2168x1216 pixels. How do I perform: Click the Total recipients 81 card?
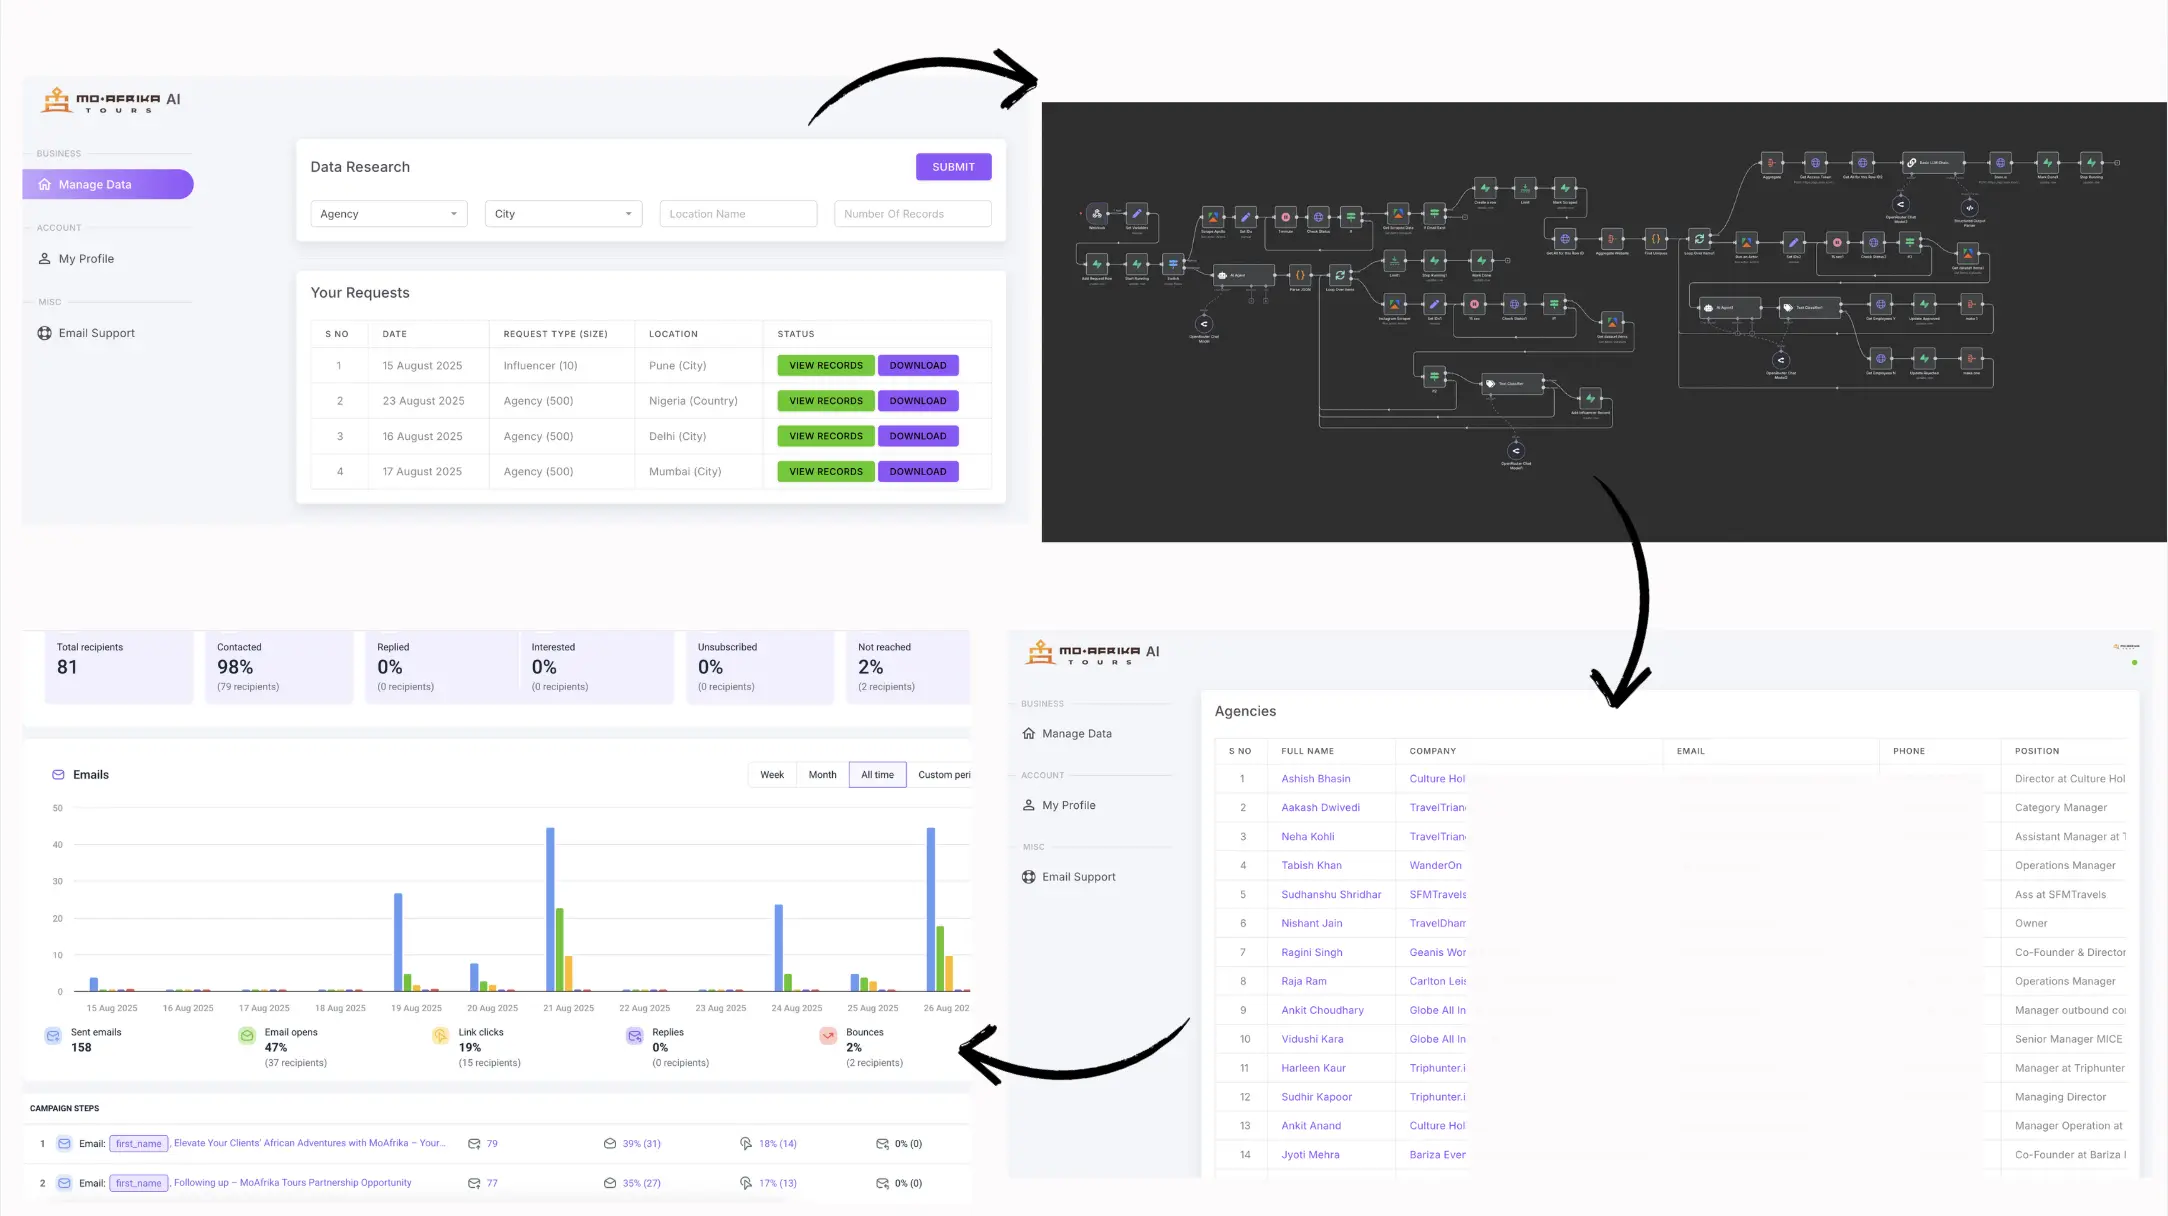point(119,667)
